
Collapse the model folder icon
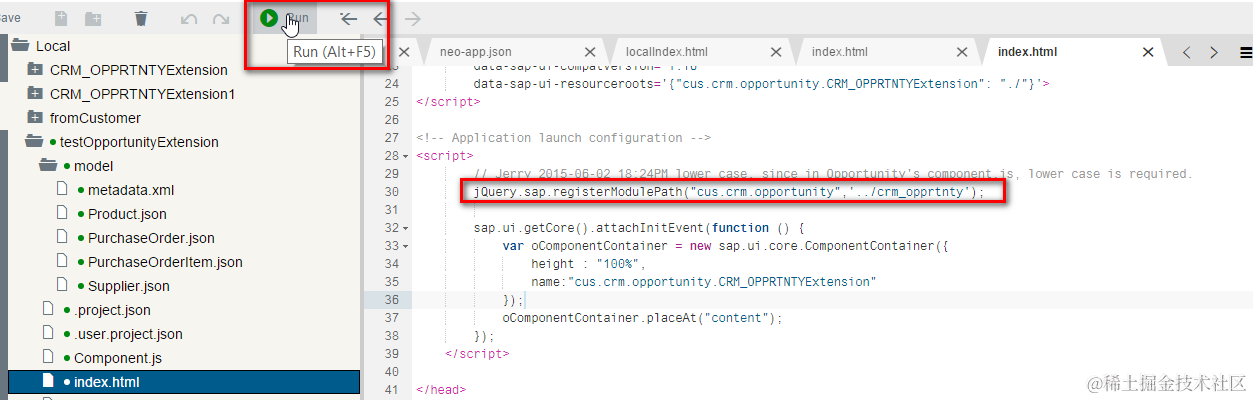48,166
